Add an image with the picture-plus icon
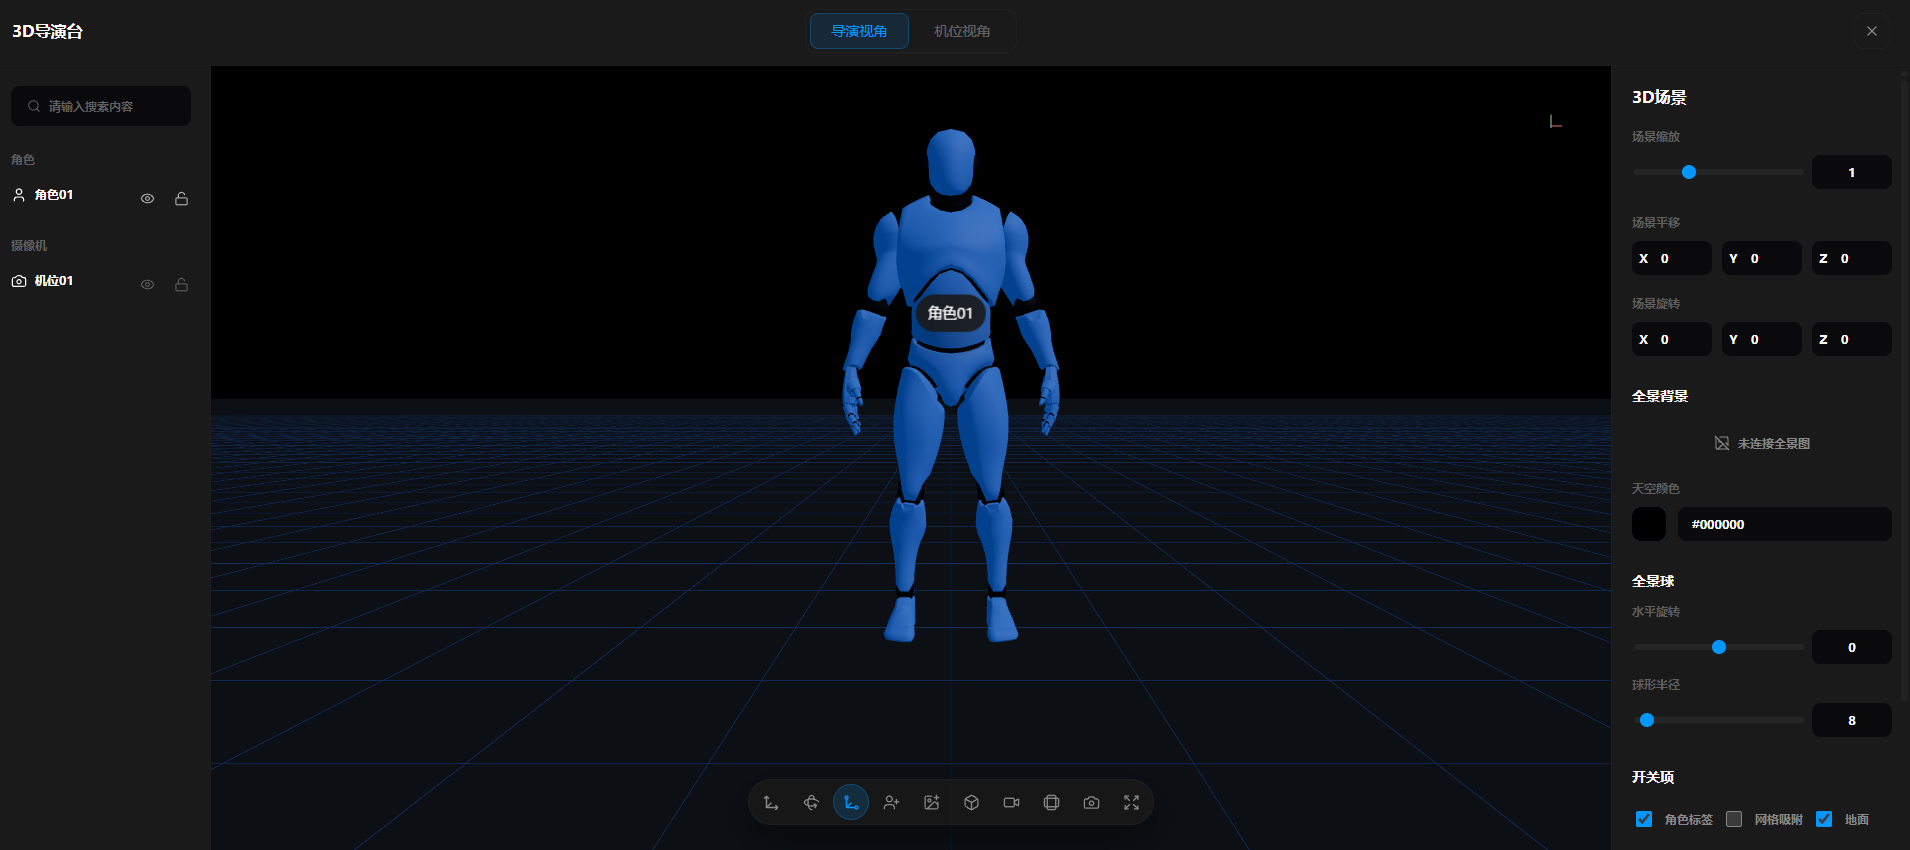Image resolution: width=1910 pixels, height=850 pixels. (931, 803)
